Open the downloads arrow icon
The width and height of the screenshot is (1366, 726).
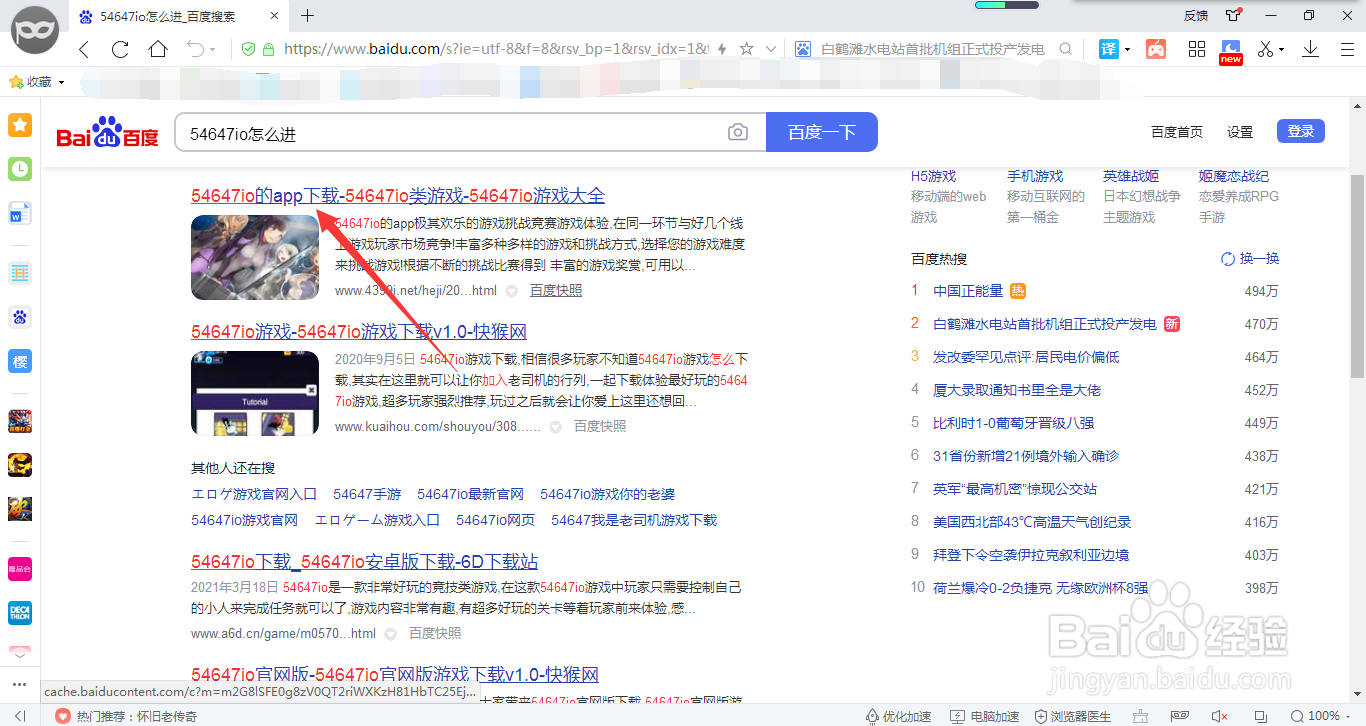[1311, 49]
